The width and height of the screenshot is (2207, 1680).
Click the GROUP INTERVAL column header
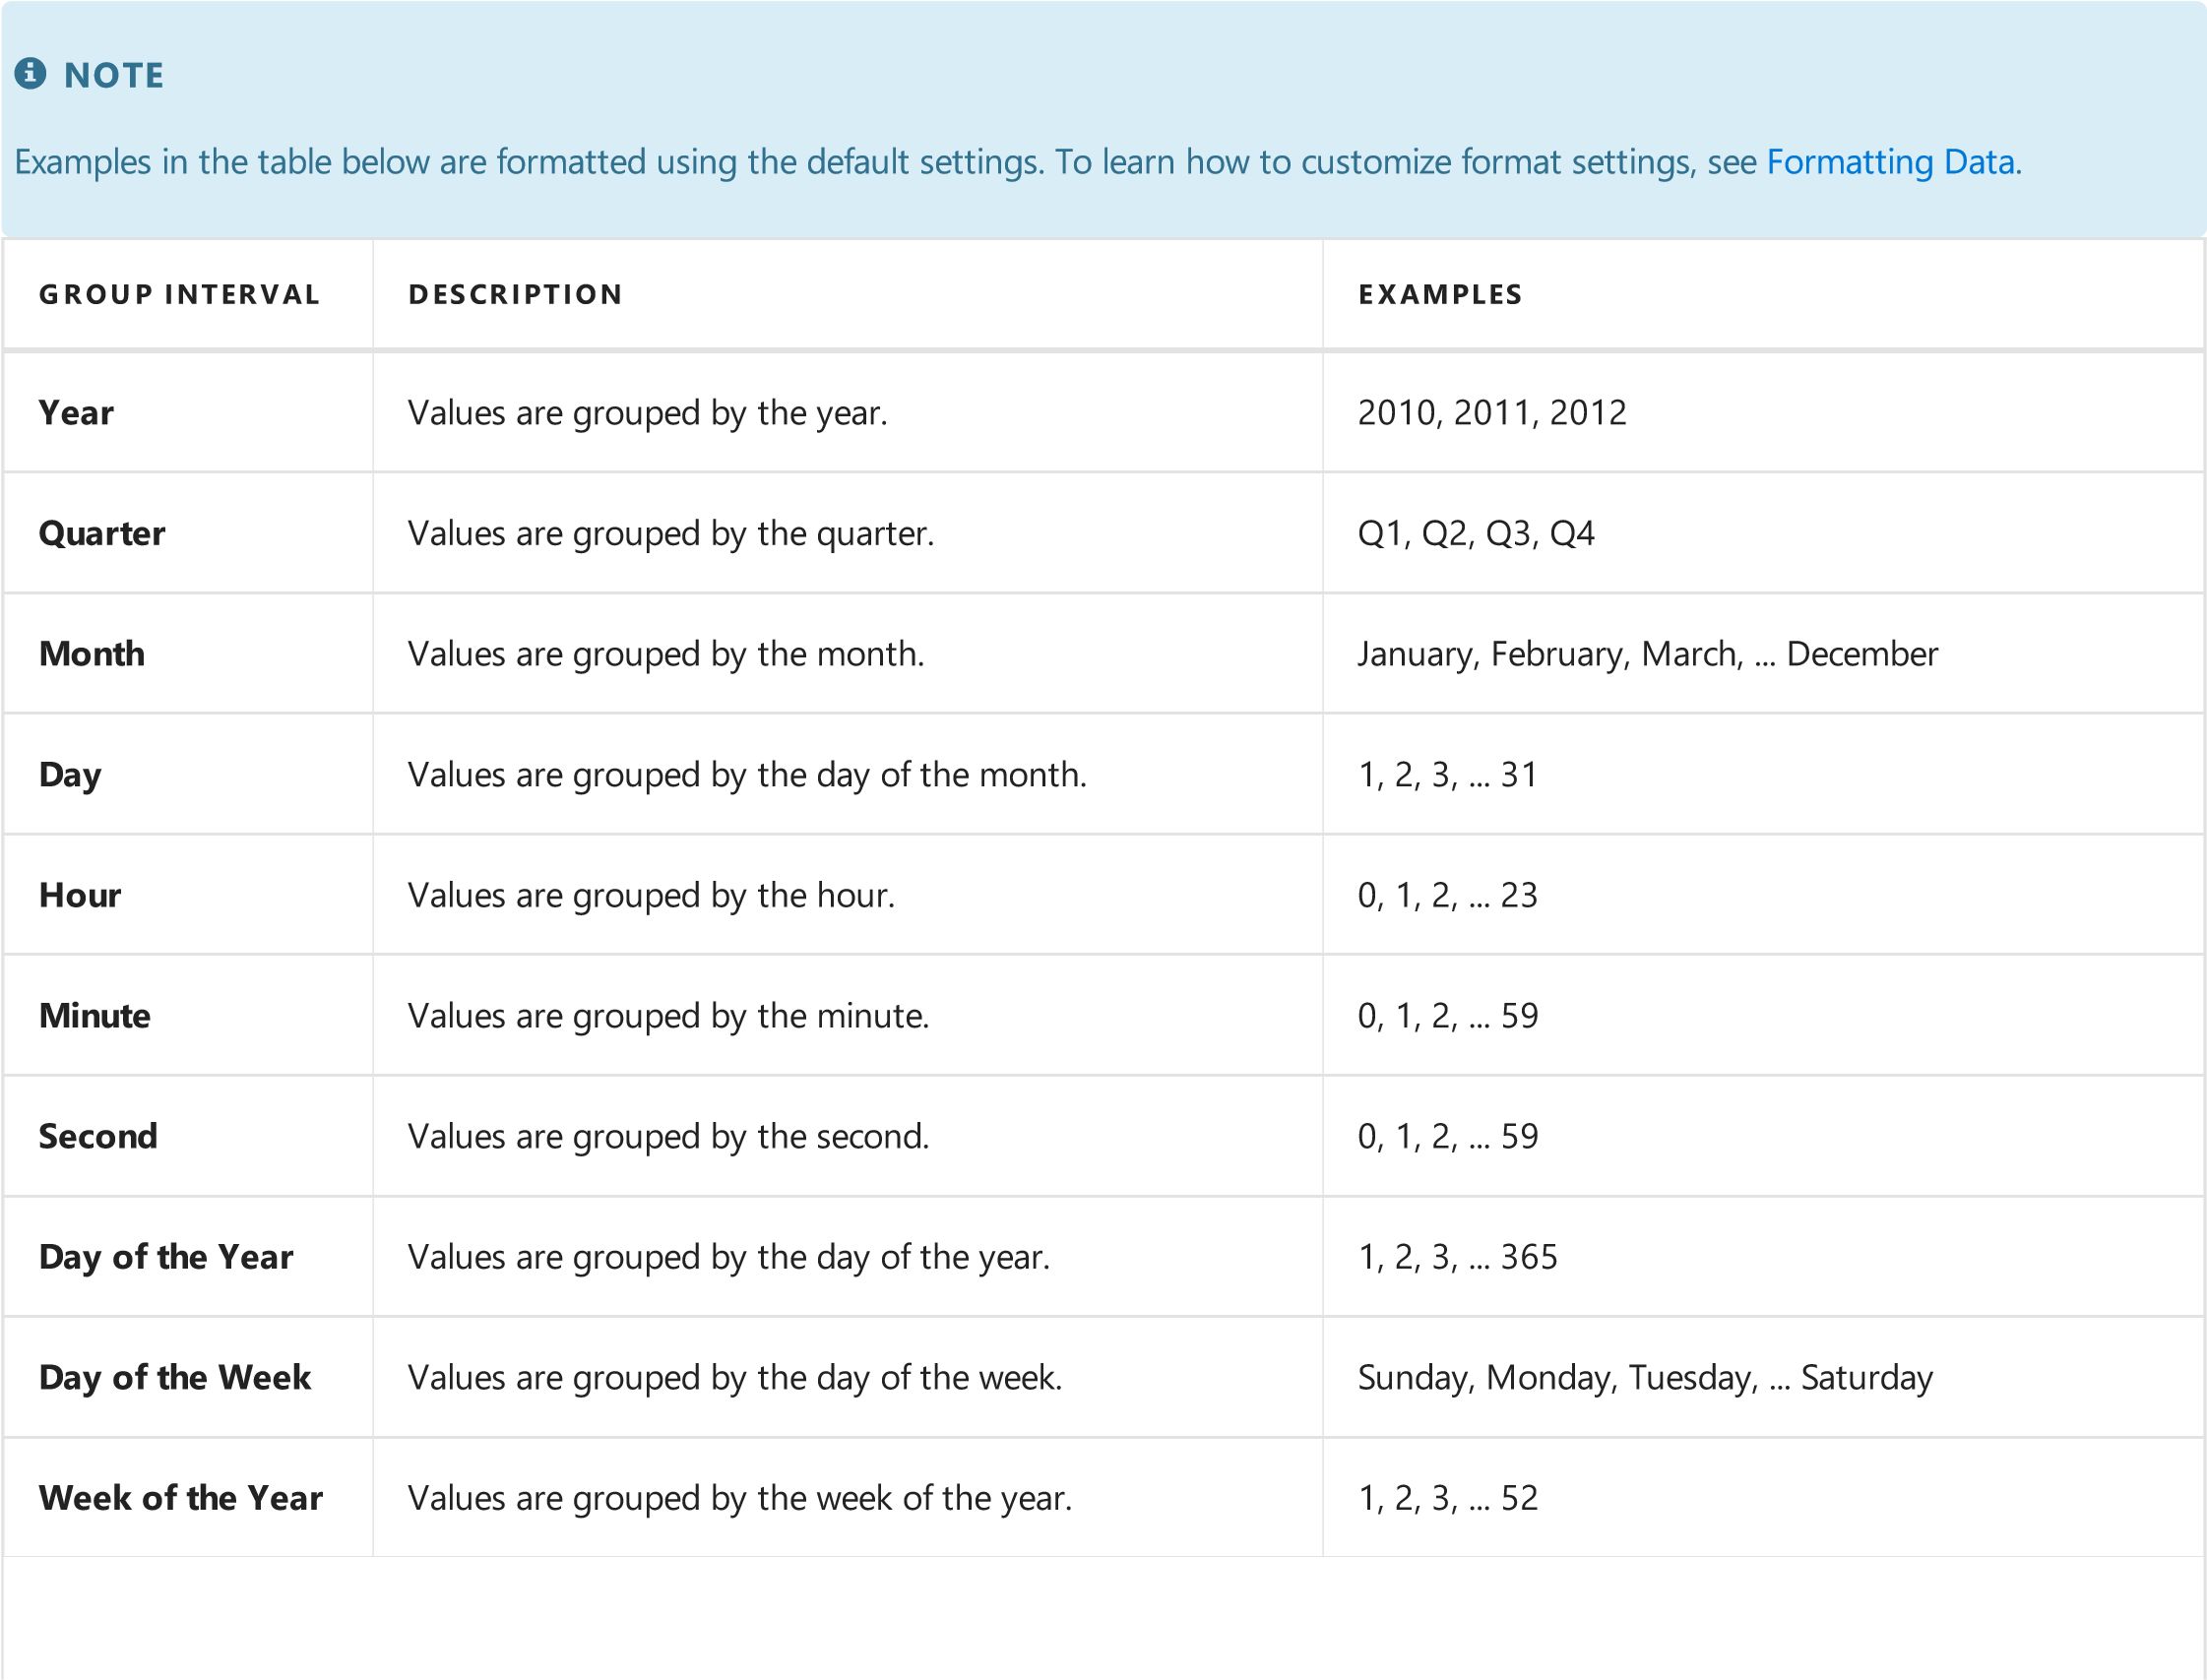(180, 295)
